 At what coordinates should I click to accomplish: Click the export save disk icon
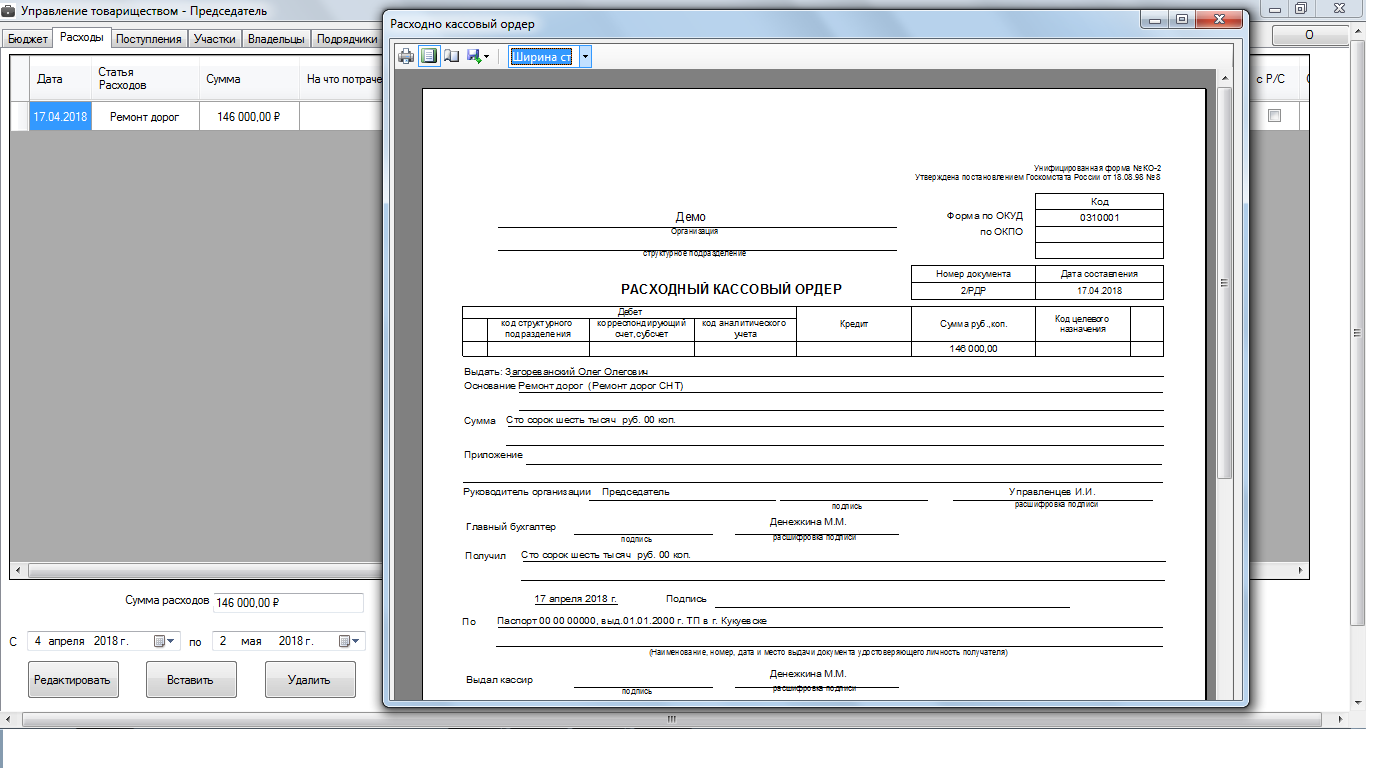472,57
